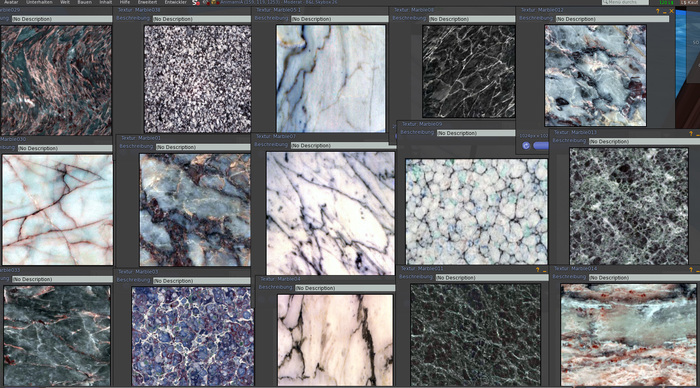Viewport: 700px width, 388px height.
Task: Open the Avatar menu
Action: point(11,2)
